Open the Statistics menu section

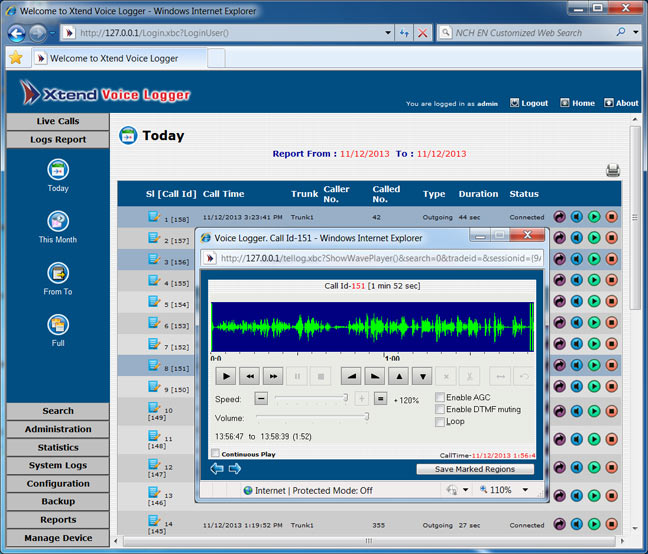[x=58, y=447]
